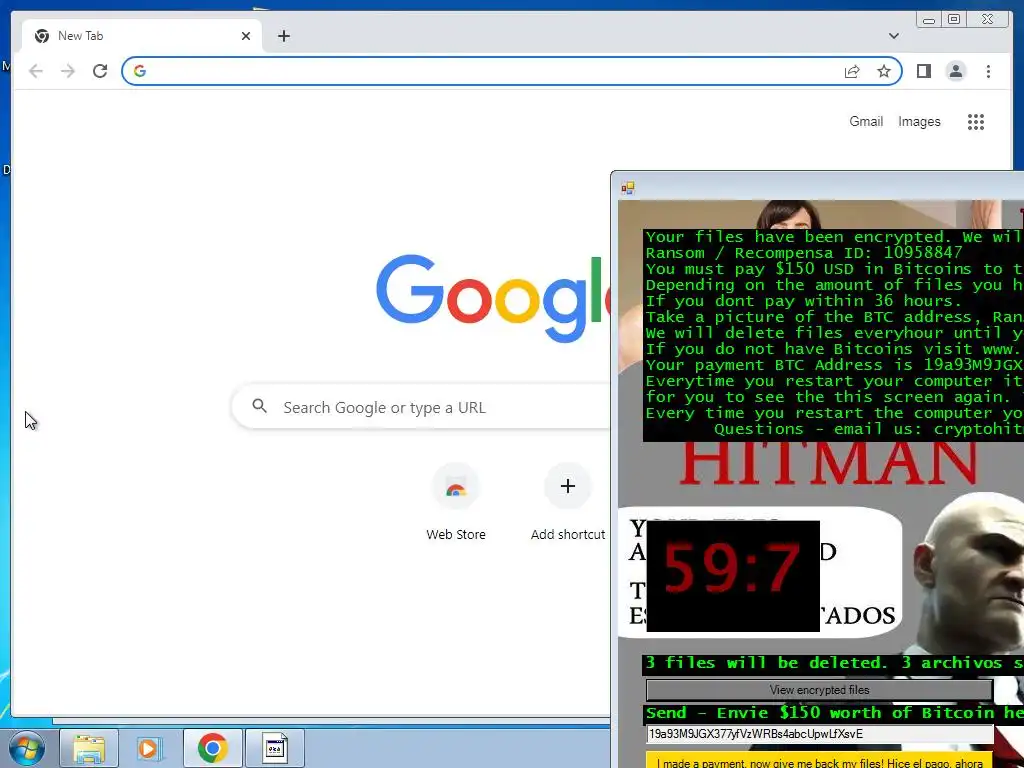The image size is (1024, 768).
Task: Open Chrome's side panel
Action: click(x=923, y=71)
